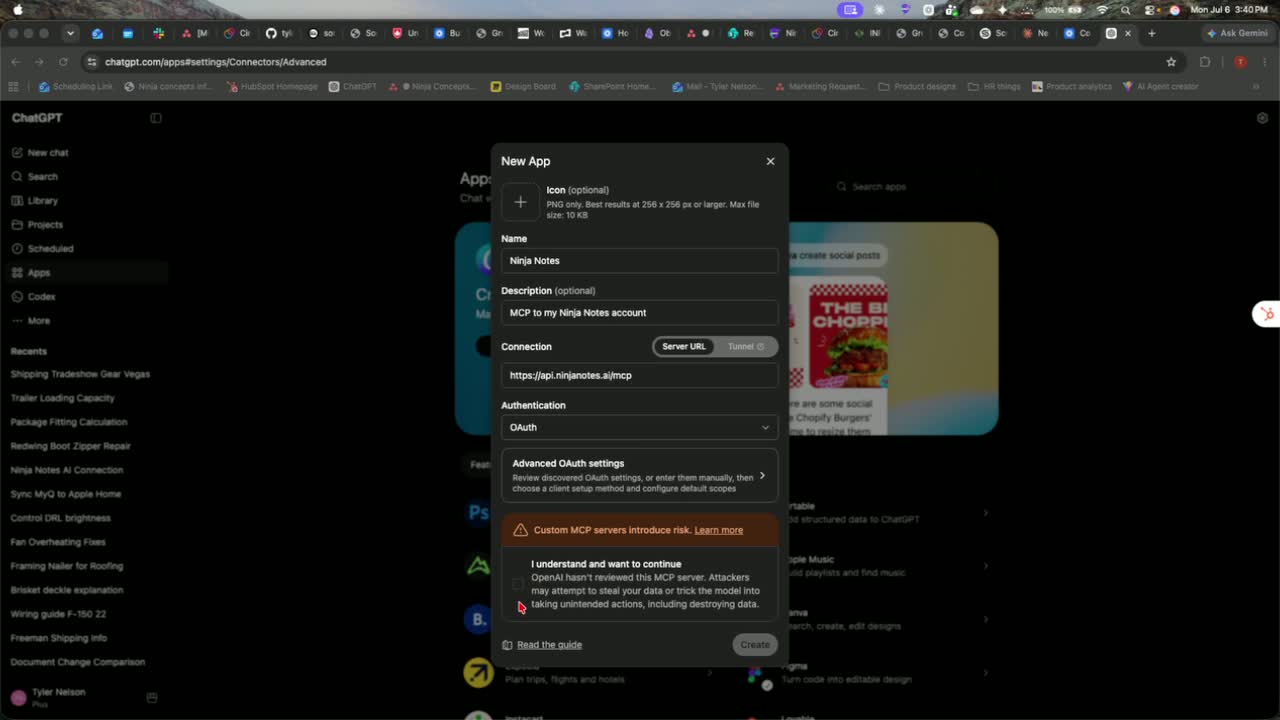Open the Design Board bookmark

coord(523,87)
